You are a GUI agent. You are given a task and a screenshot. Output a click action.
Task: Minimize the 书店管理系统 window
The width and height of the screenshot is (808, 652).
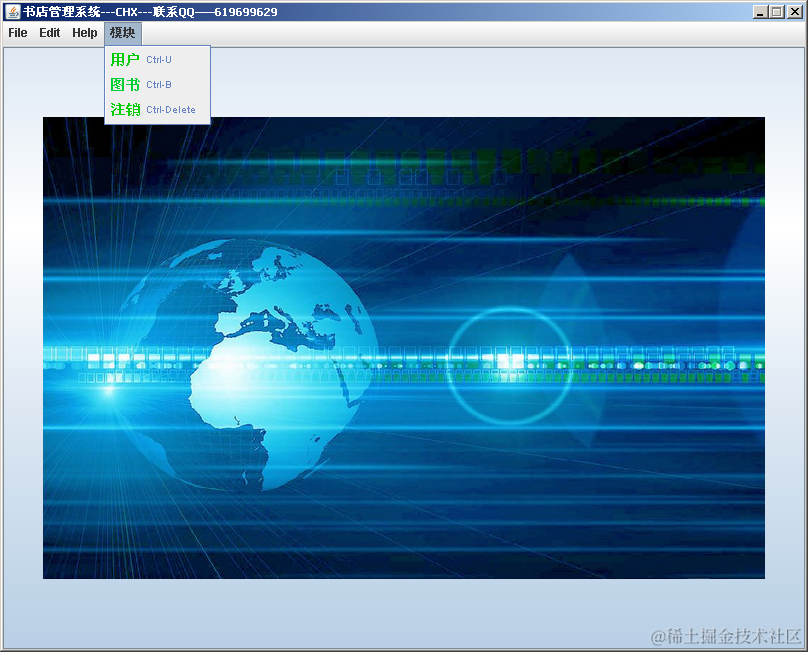(760, 12)
